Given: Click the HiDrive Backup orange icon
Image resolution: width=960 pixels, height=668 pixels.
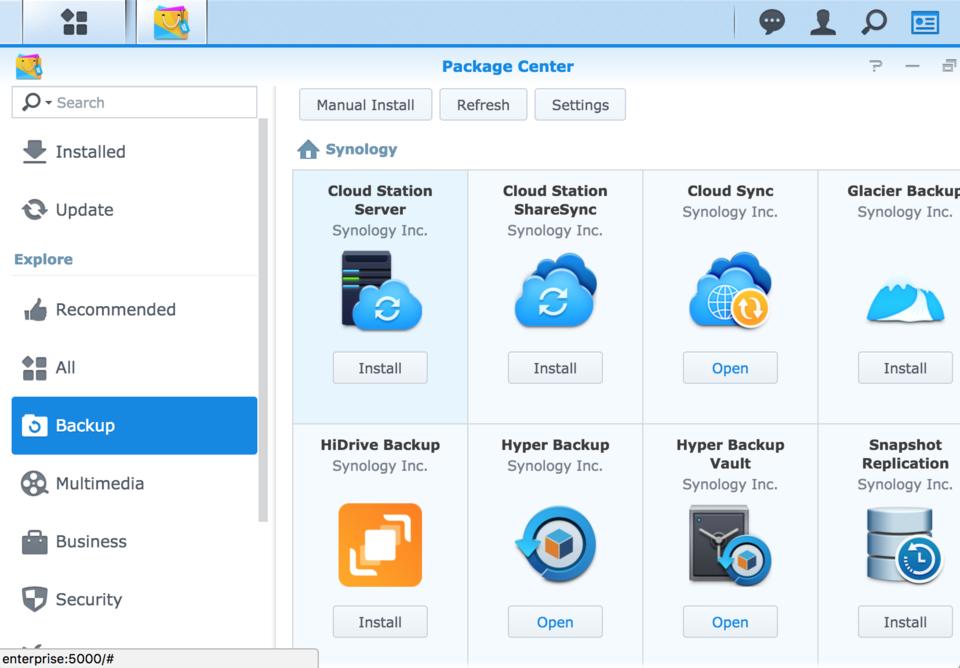Looking at the screenshot, I should pos(380,545).
